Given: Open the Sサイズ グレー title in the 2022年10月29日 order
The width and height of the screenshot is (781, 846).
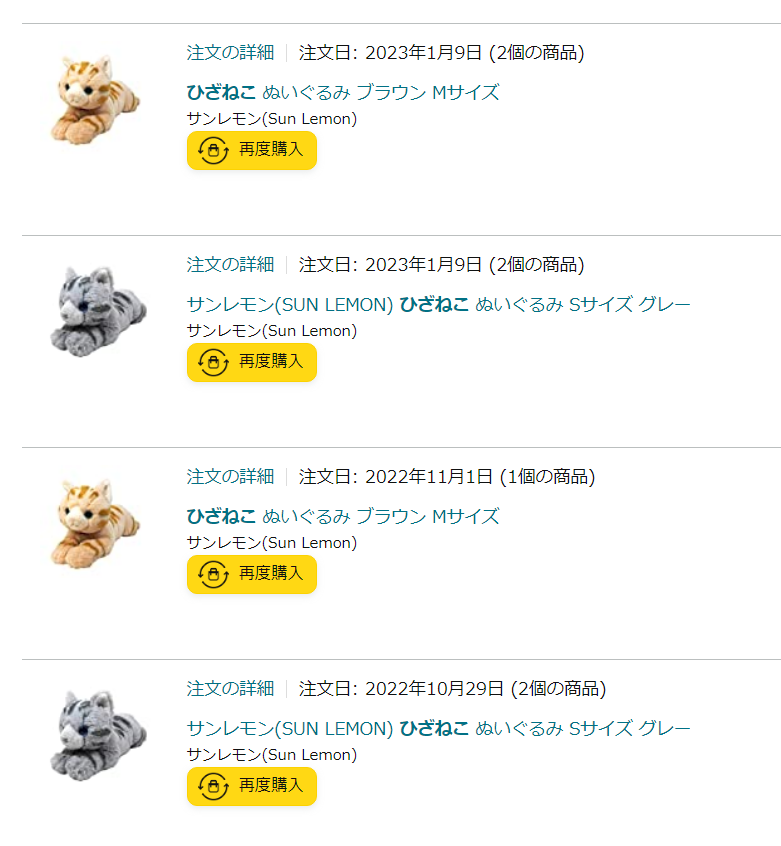Looking at the screenshot, I should click(x=438, y=729).
